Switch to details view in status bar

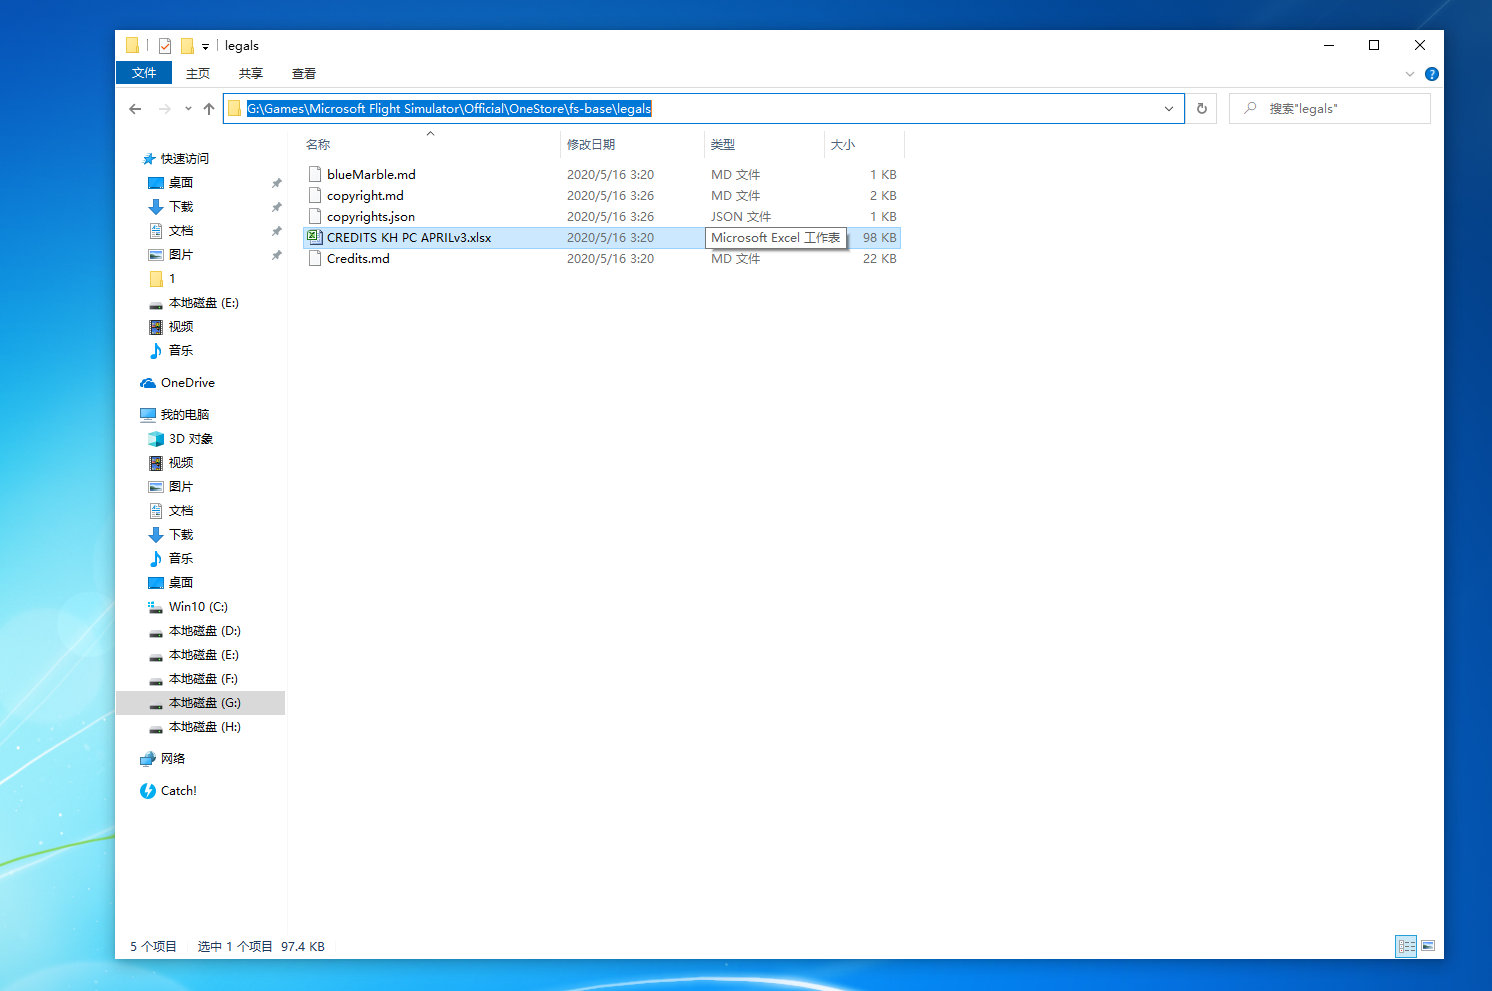[1406, 946]
